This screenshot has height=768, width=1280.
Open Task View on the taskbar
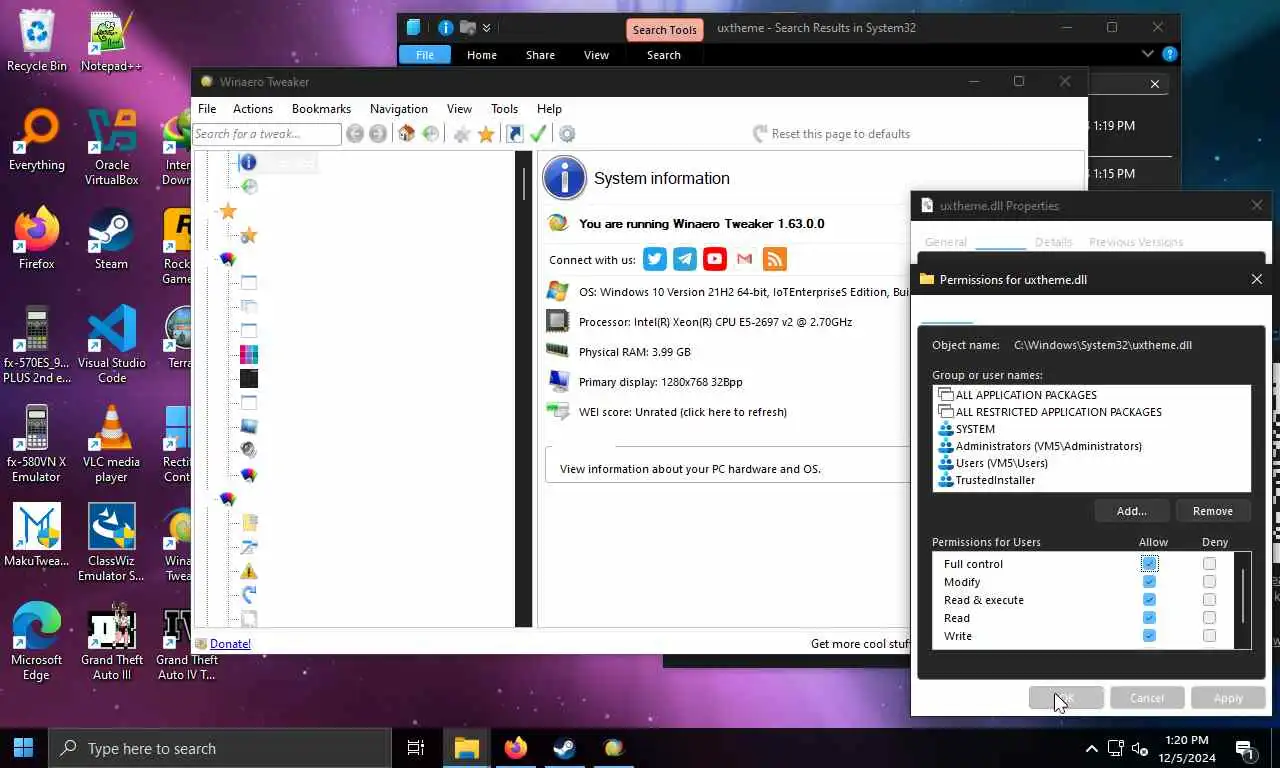point(416,748)
